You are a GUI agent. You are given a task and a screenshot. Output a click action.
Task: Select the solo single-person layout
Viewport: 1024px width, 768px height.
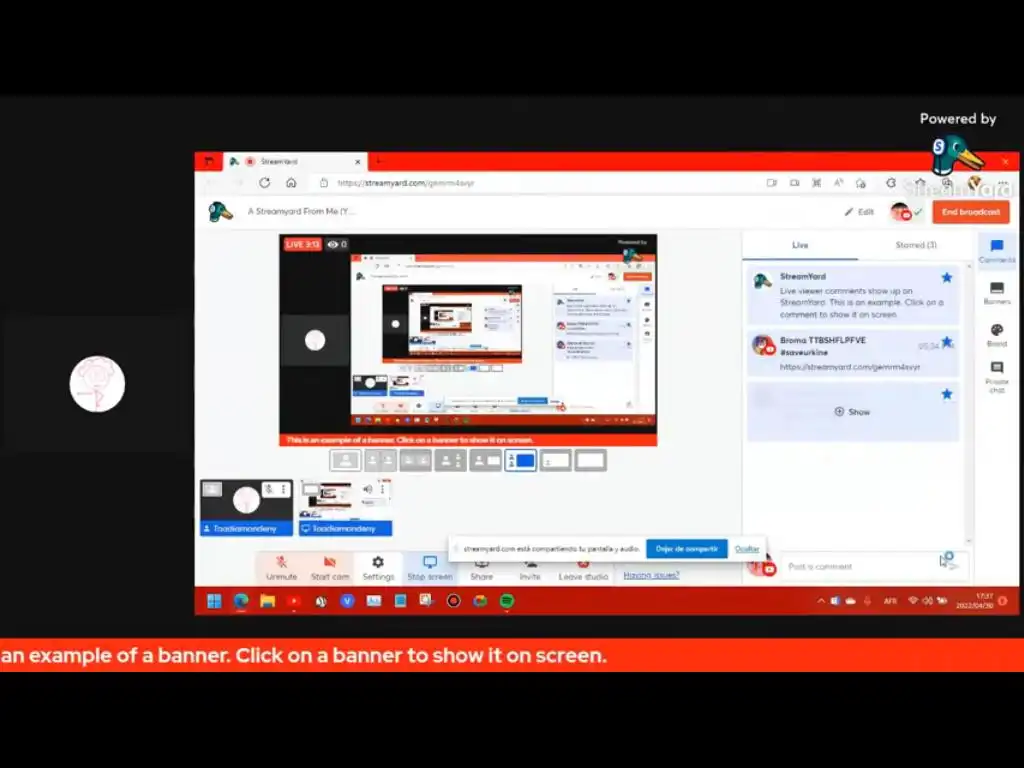[x=345, y=460]
